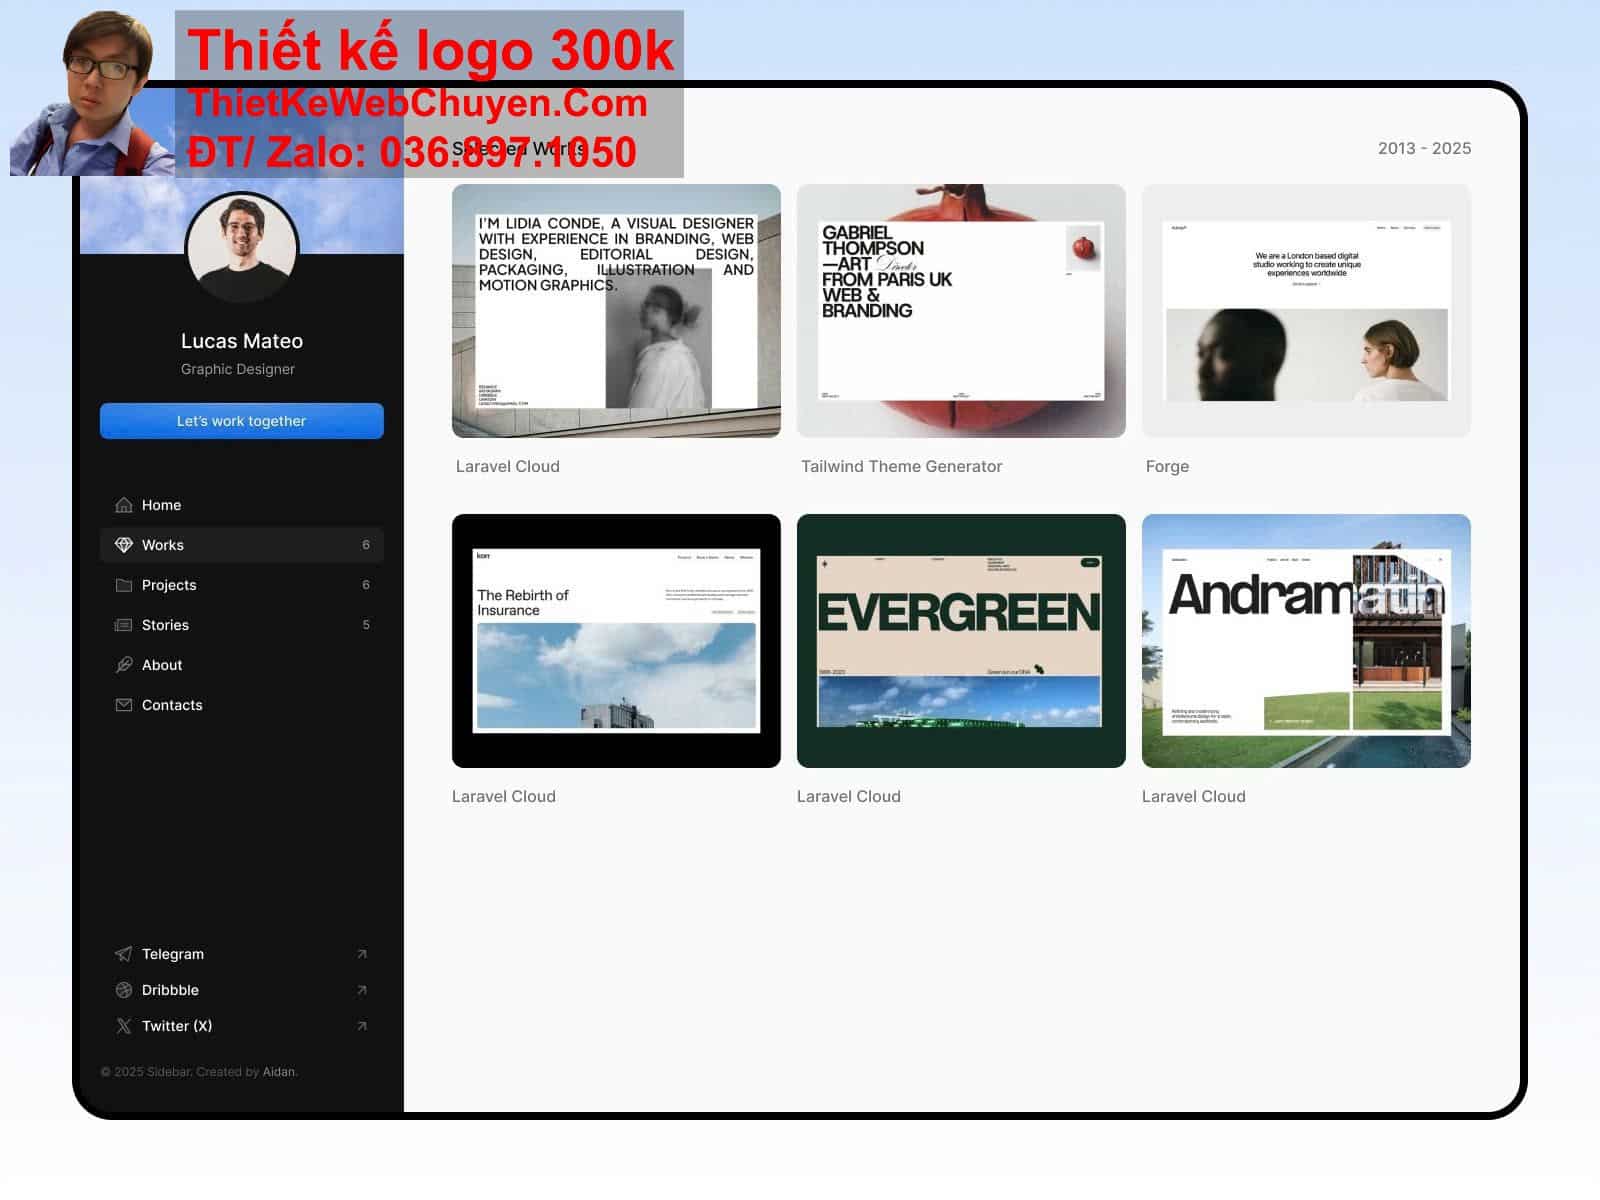The image size is (1600, 1200).
Task: Click the Stories list icon
Action: tap(124, 625)
